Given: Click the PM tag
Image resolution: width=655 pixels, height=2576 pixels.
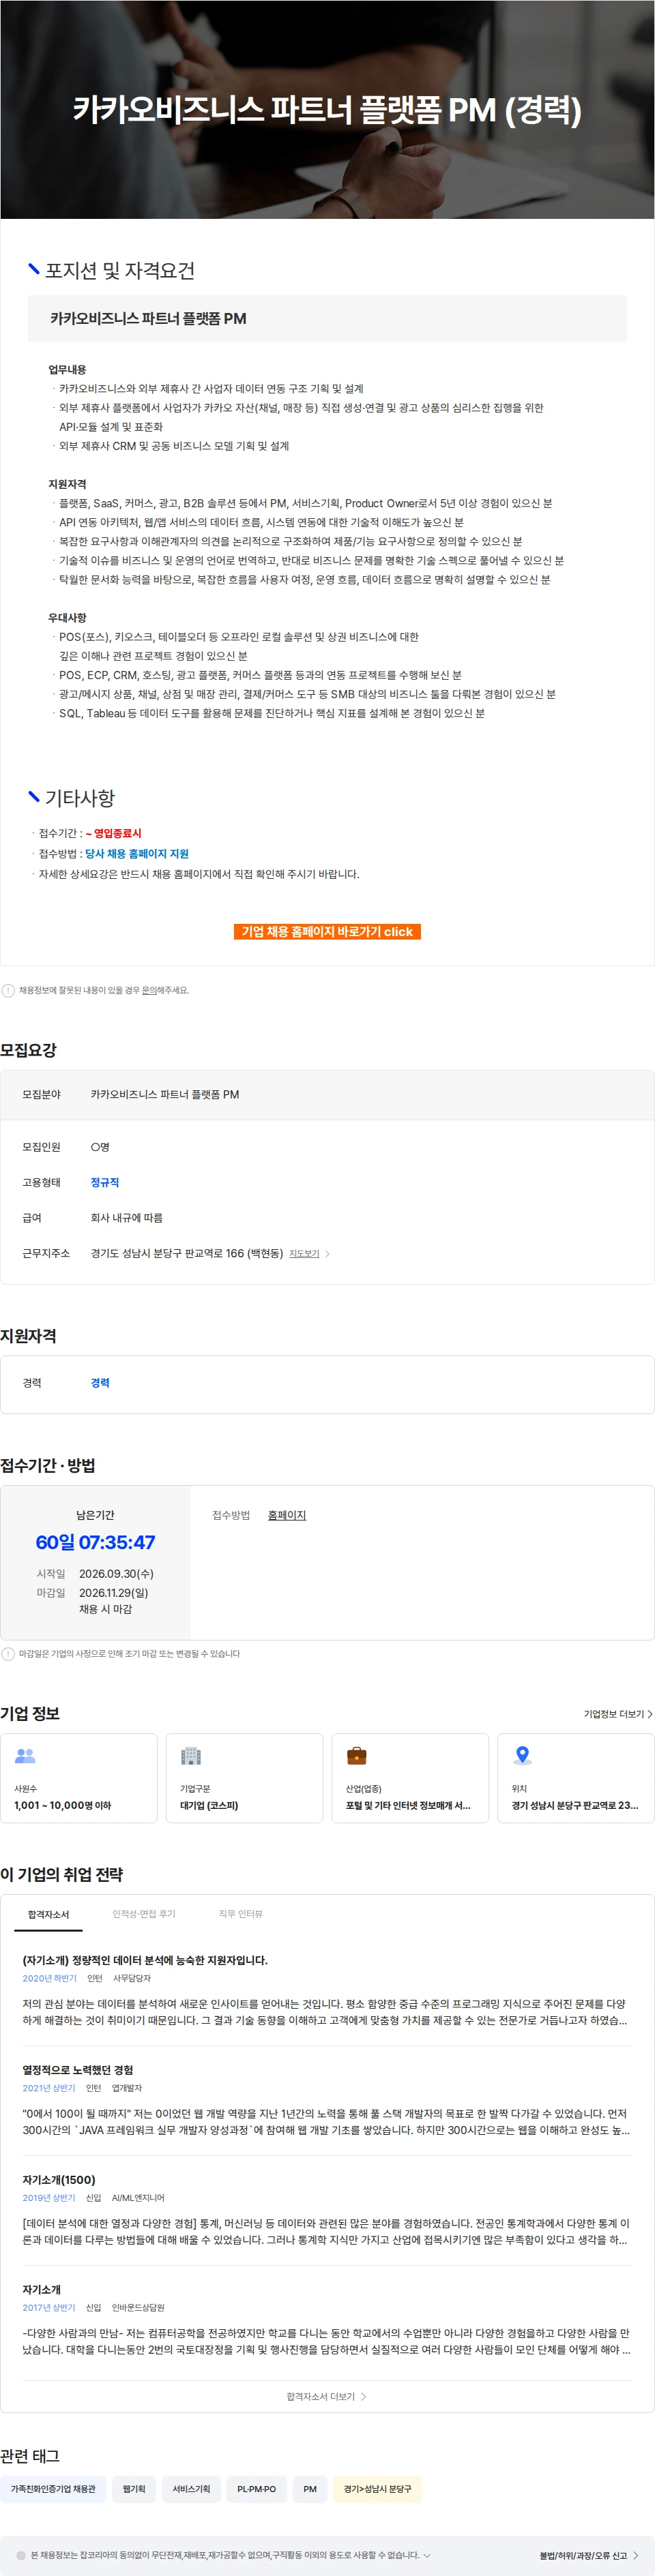Looking at the screenshot, I should coord(310,2489).
